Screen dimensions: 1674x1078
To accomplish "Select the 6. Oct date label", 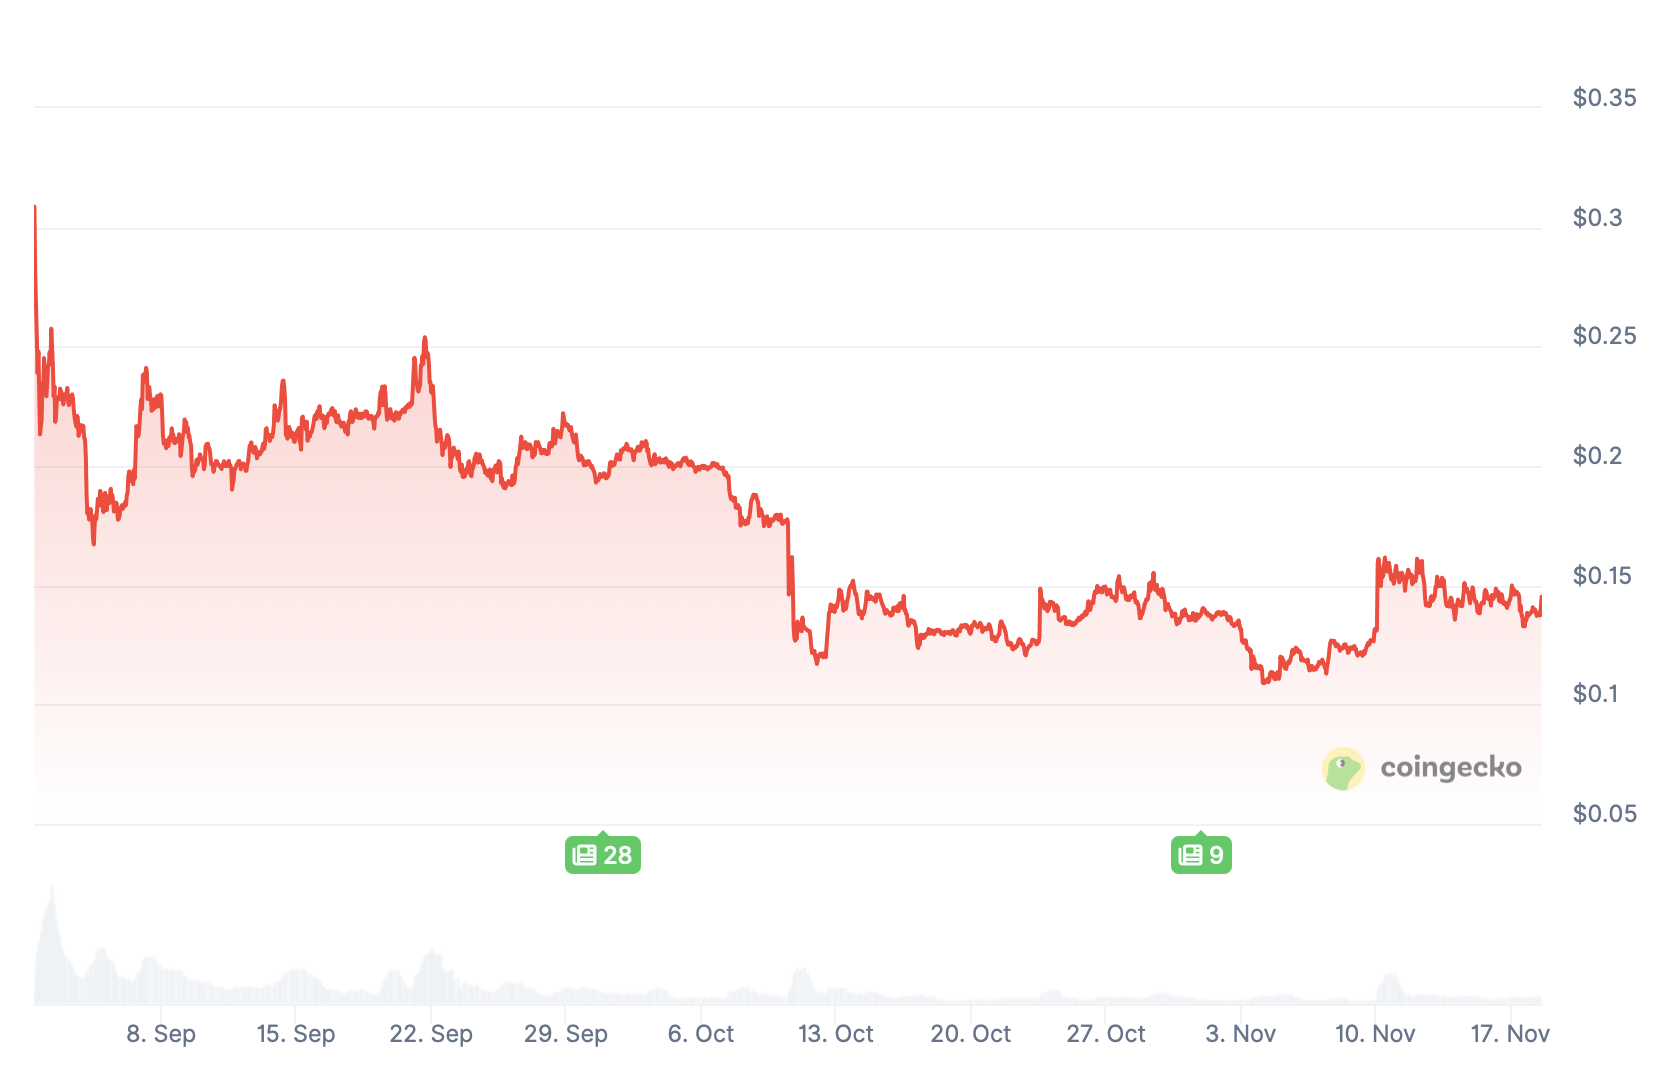I will [701, 1034].
